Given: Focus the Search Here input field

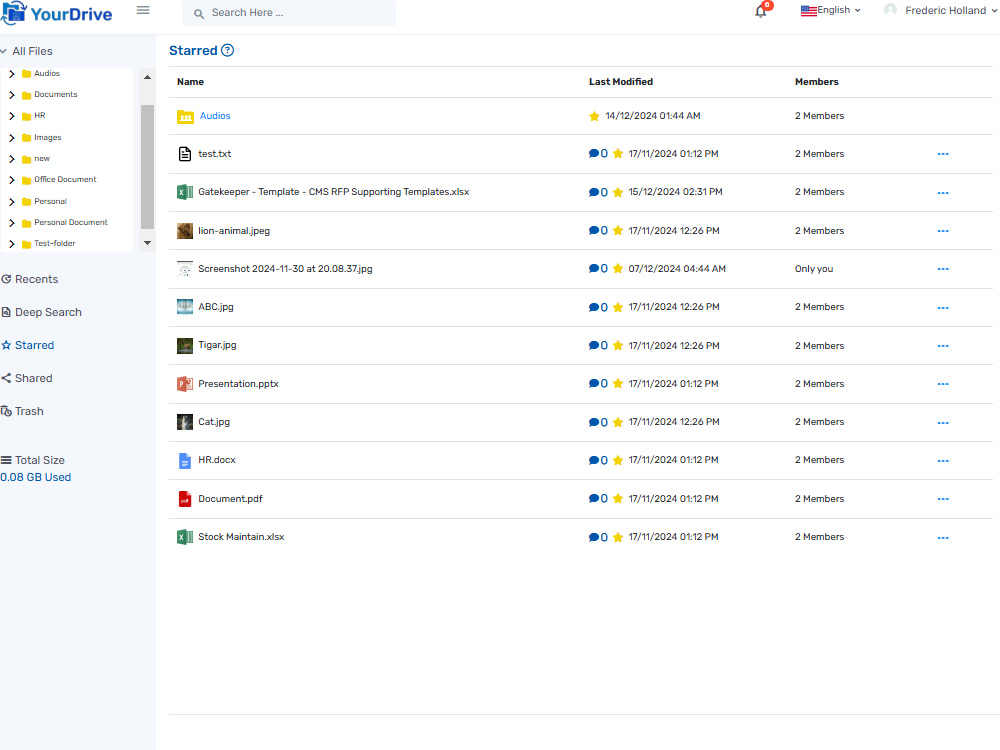Looking at the screenshot, I should click(289, 13).
